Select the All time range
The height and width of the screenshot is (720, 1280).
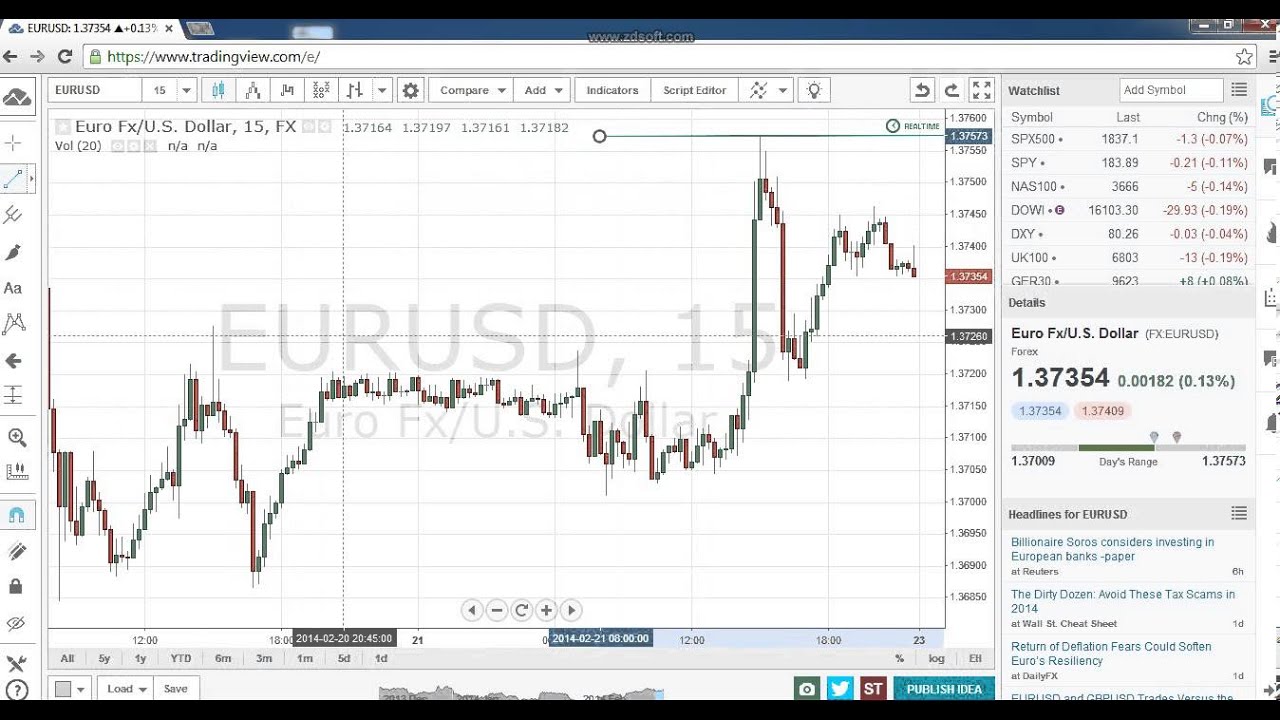pos(67,658)
